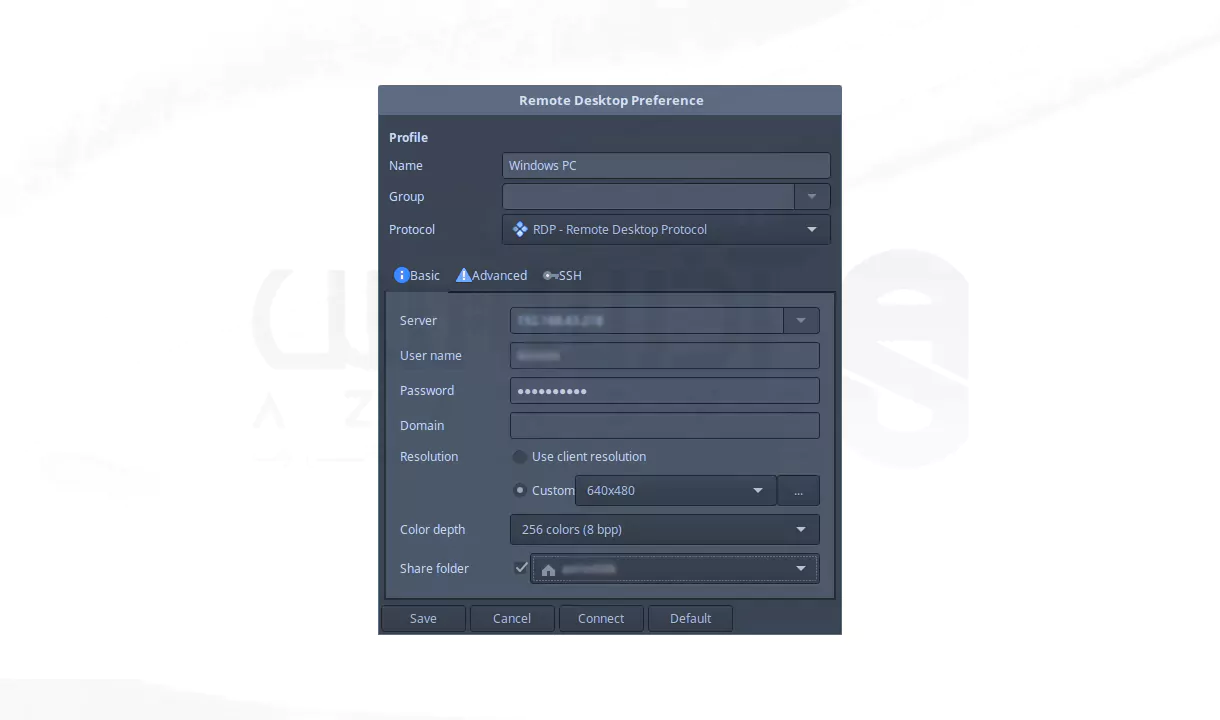Click the Password field
The image size is (1220, 720).
pos(665,390)
